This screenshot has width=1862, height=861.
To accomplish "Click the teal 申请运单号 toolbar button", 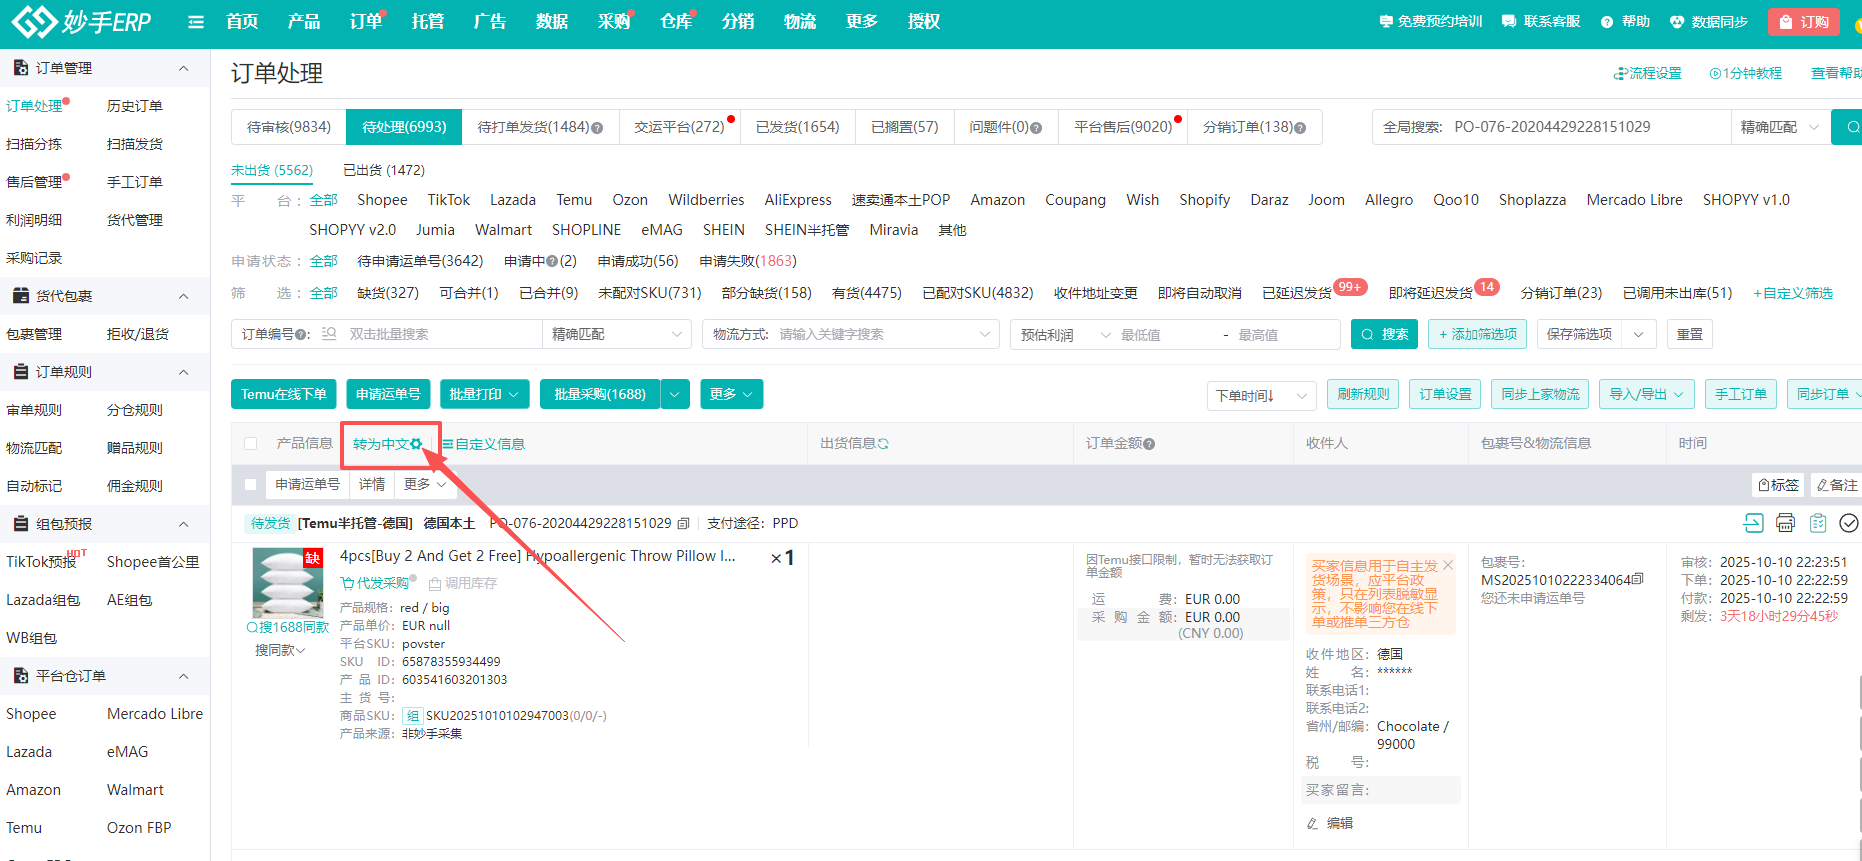I will tap(388, 394).
